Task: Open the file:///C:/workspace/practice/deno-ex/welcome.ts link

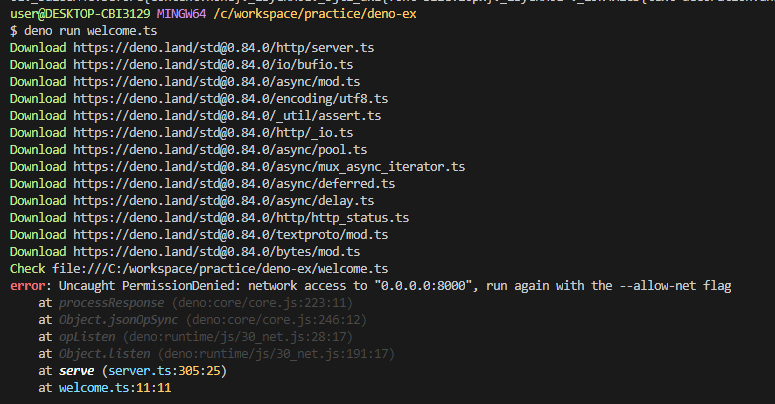Action: (220, 269)
